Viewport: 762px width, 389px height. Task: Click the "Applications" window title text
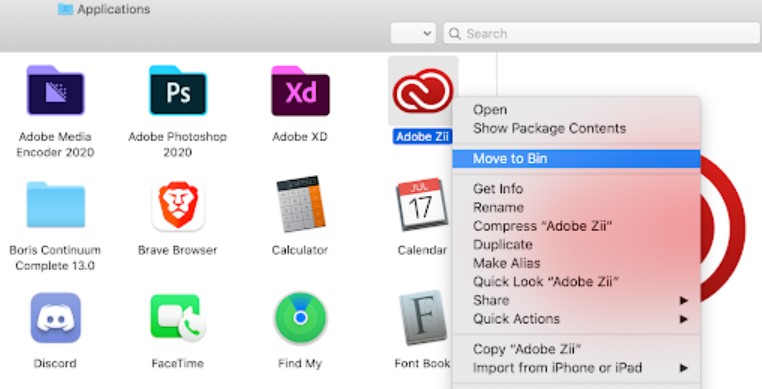[114, 9]
